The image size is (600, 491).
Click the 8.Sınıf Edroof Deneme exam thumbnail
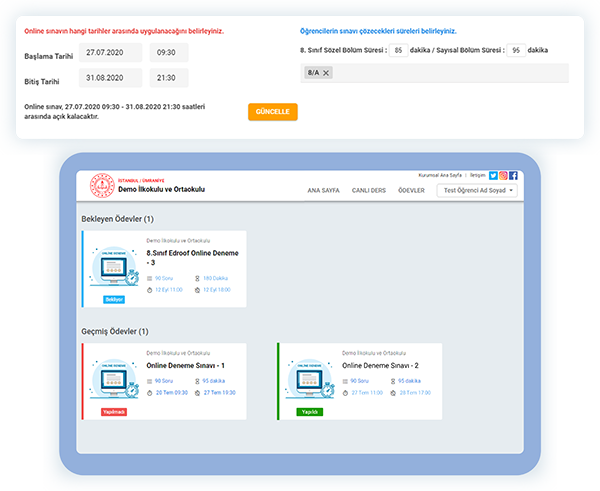114,269
